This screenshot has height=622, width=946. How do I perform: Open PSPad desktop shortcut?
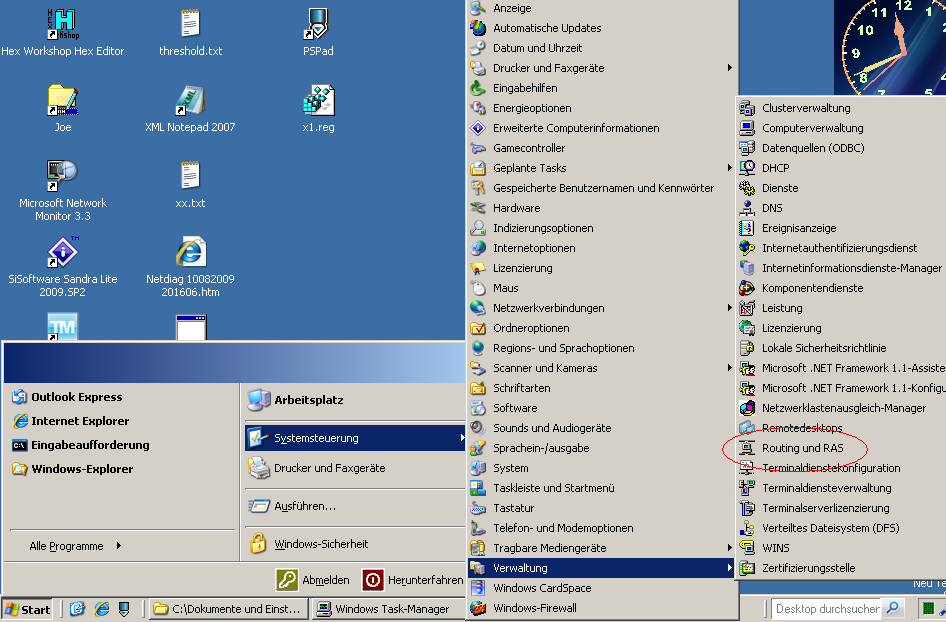(x=318, y=33)
